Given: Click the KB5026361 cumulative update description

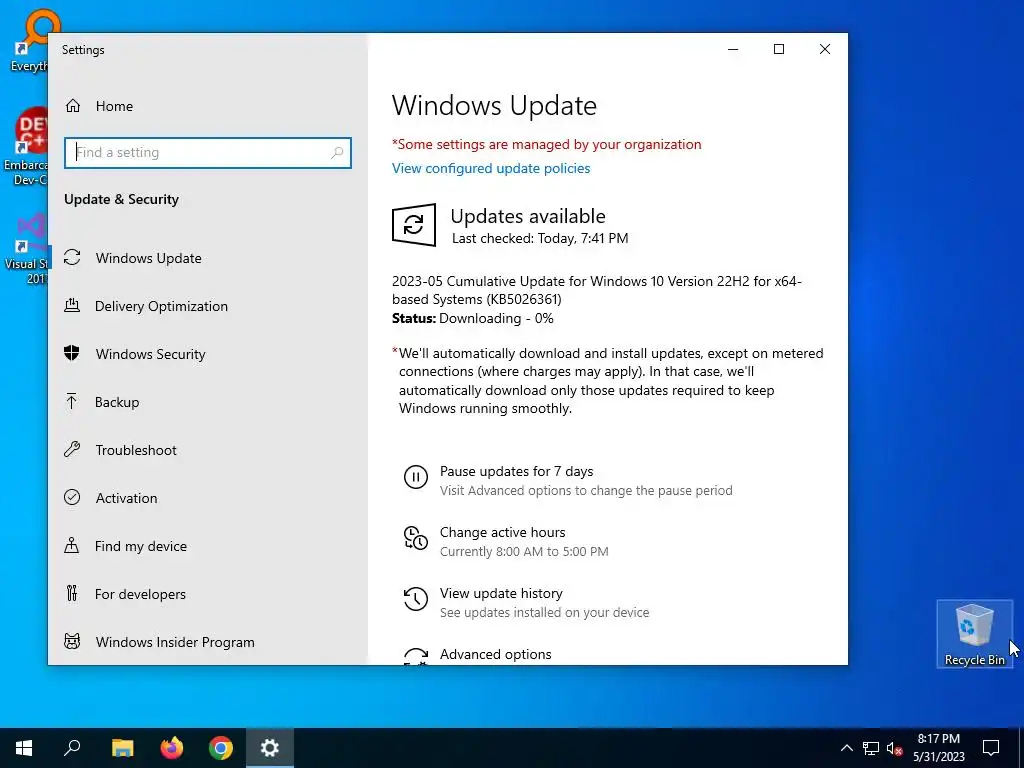Looking at the screenshot, I should pyautogui.click(x=597, y=290).
